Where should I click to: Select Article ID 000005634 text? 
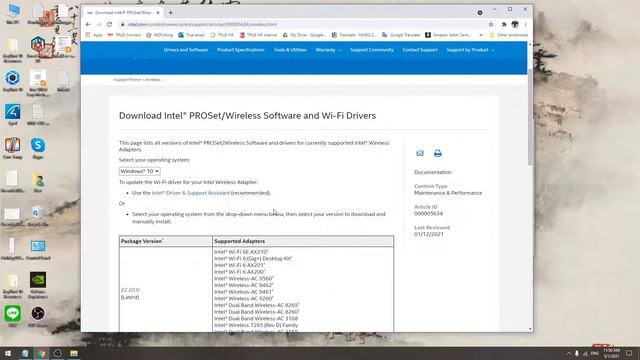tap(428, 213)
